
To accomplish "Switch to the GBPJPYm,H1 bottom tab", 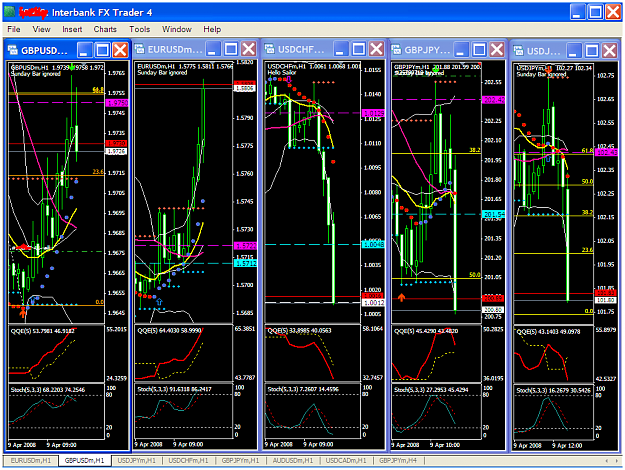I will point(240,460).
